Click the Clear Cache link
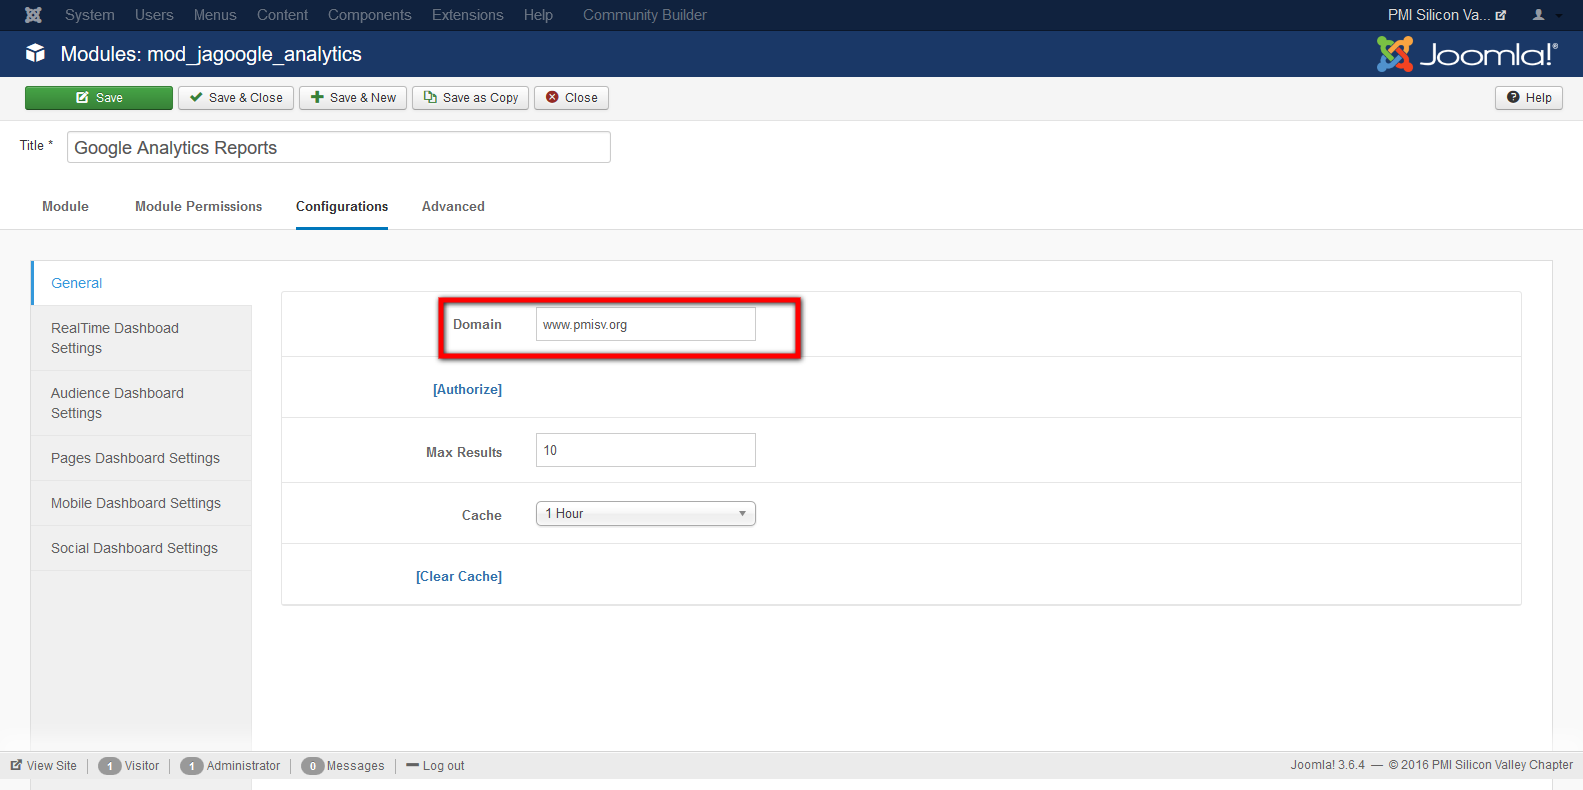The height and width of the screenshot is (790, 1583). (459, 577)
